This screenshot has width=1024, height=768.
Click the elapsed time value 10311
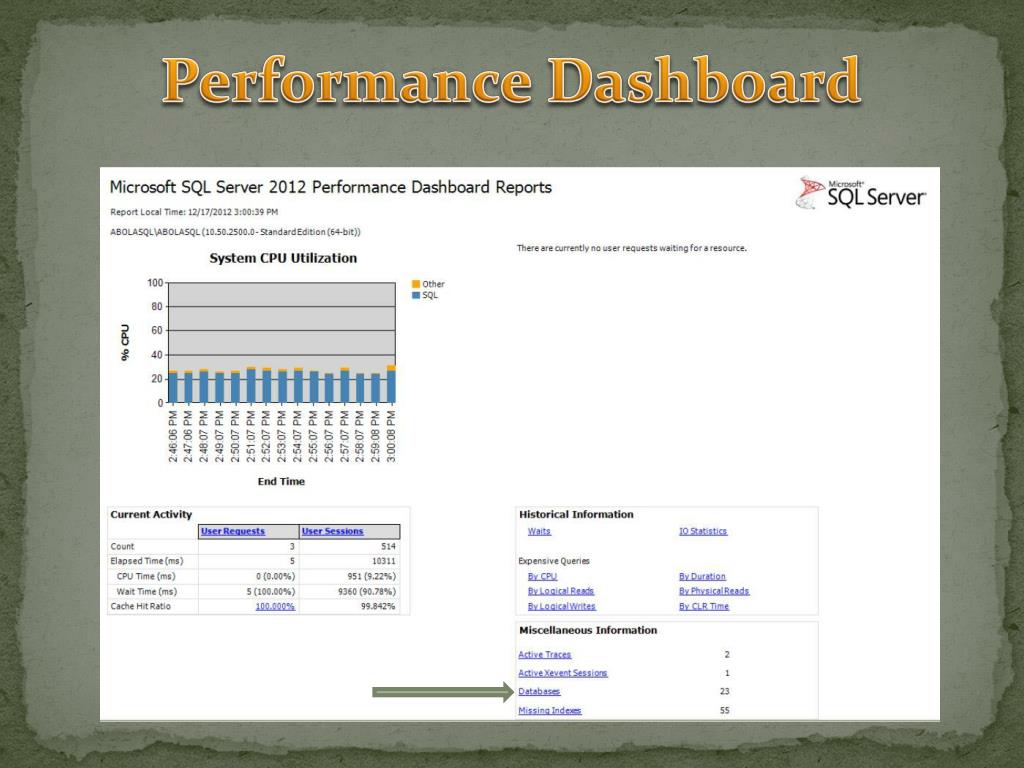[x=383, y=561]
